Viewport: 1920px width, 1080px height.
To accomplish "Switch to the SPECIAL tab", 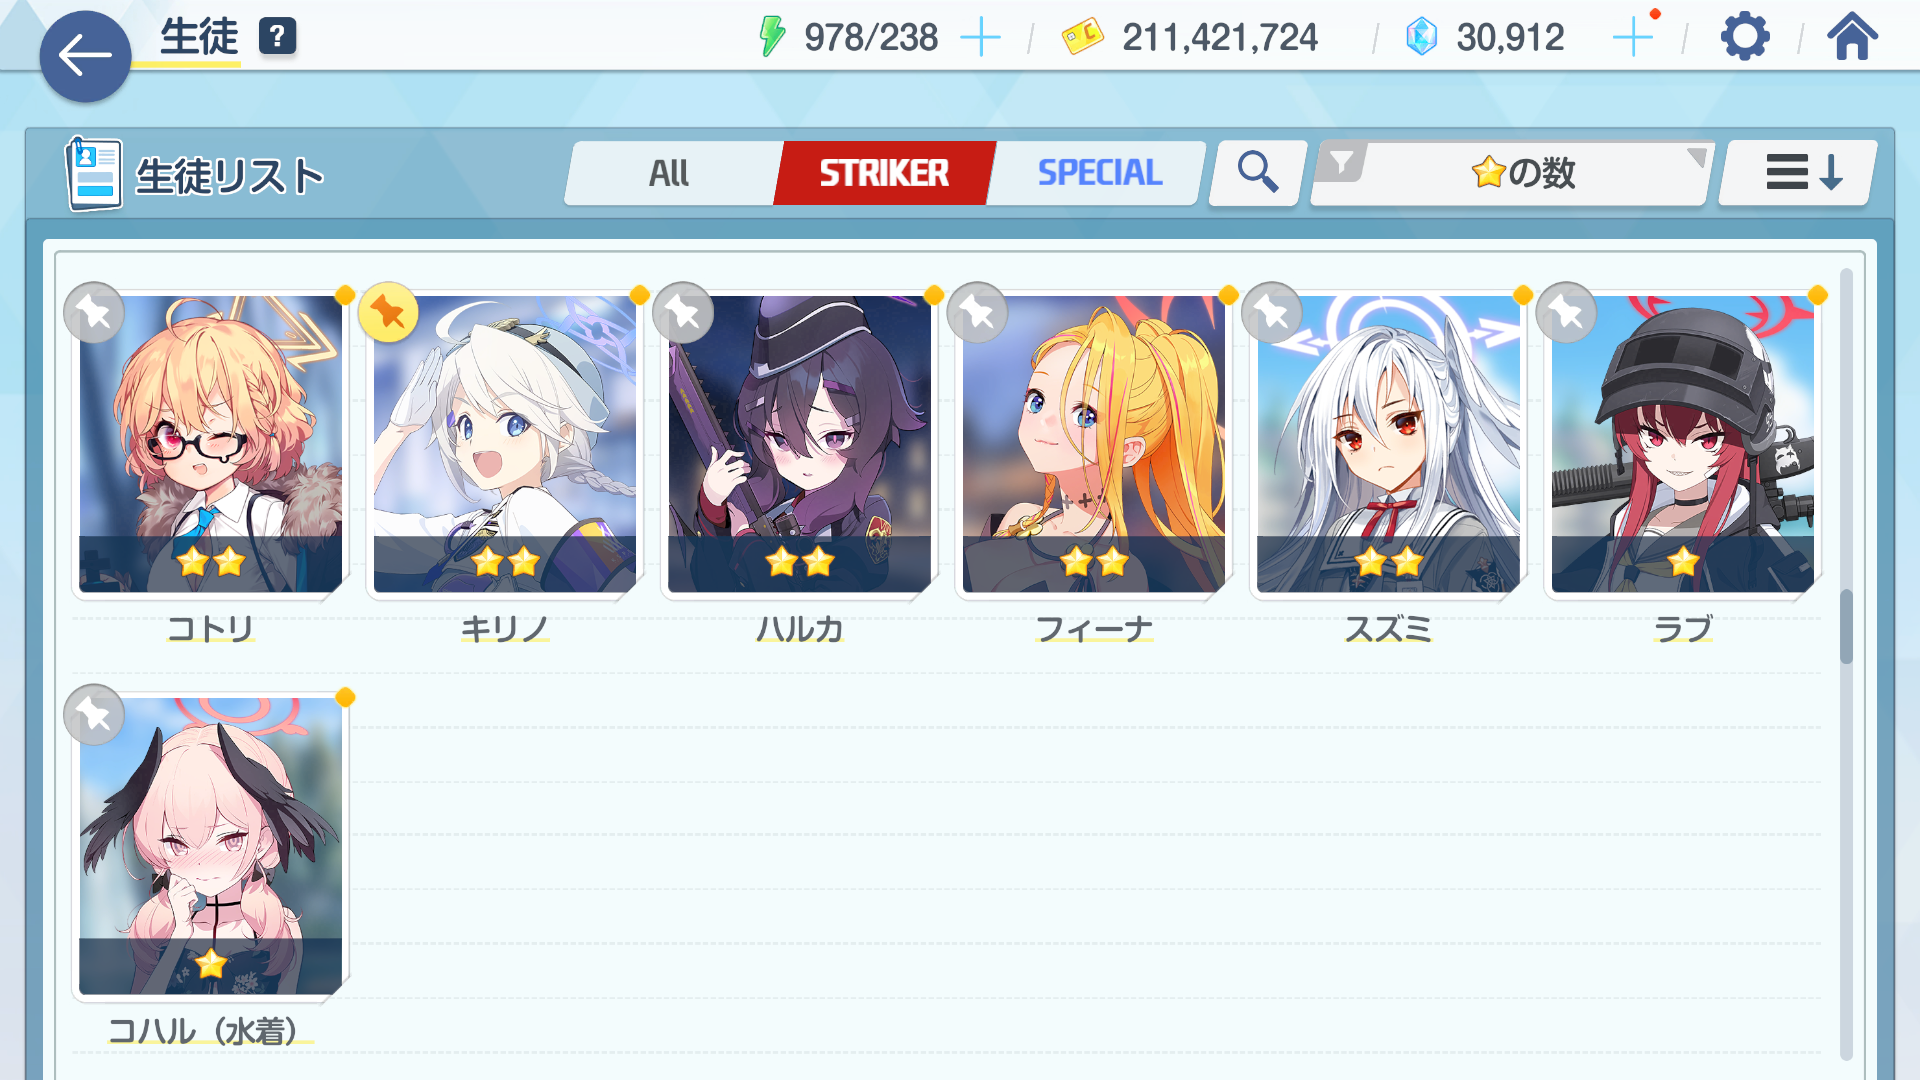I will [x=1098, y=173].
